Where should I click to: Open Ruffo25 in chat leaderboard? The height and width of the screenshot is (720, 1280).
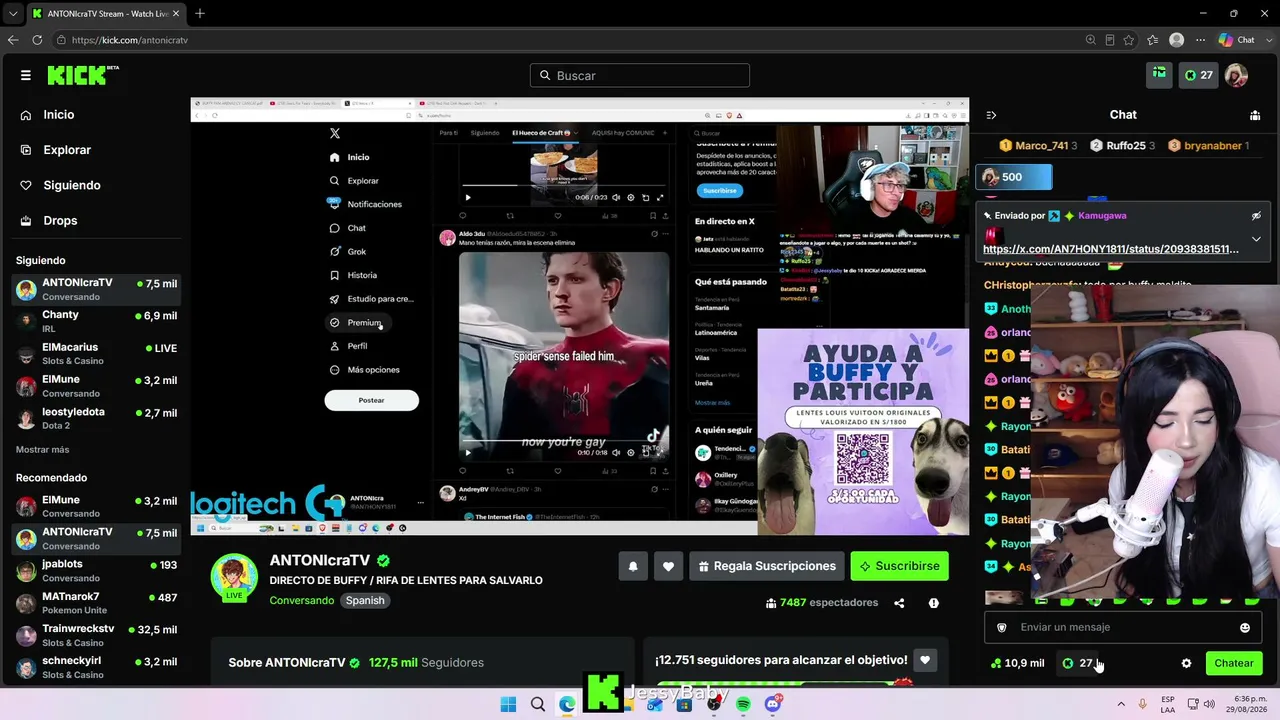click(1122, 145)
